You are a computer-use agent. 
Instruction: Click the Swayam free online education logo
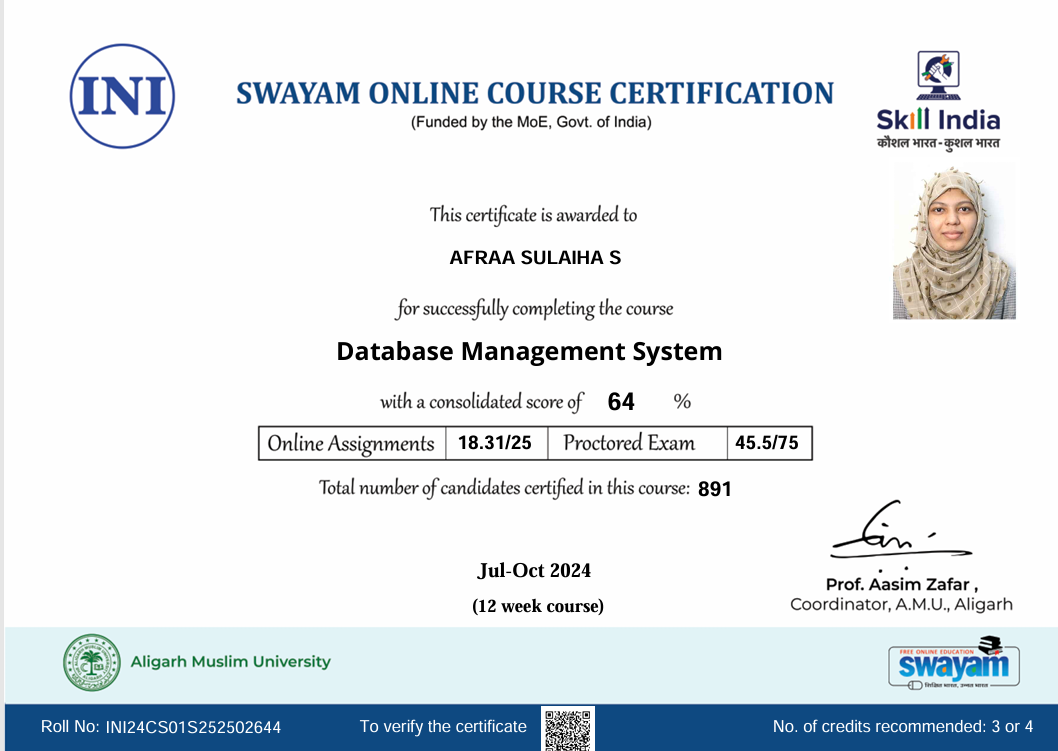953,664
